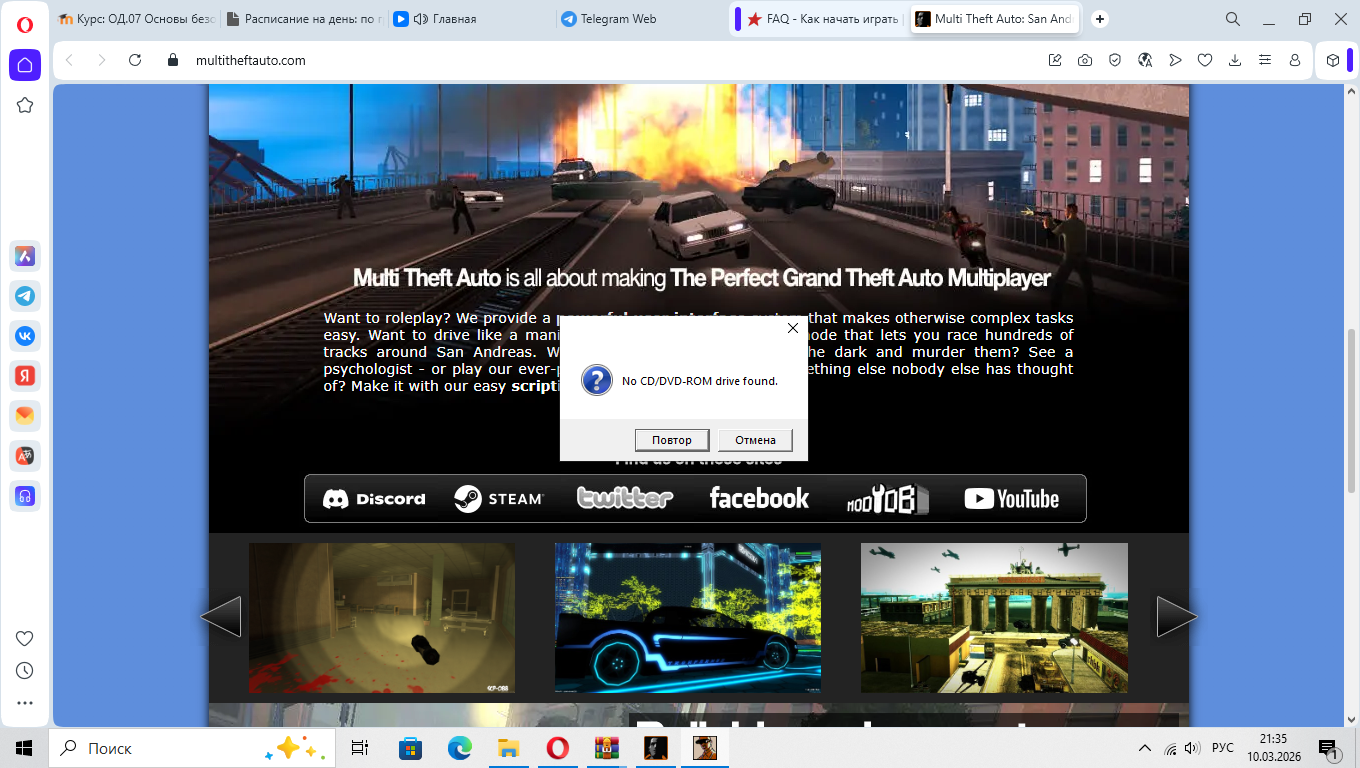Open the Discord link icon
1360x768 pixels.
pyautogui.click(x=374, y=499)
